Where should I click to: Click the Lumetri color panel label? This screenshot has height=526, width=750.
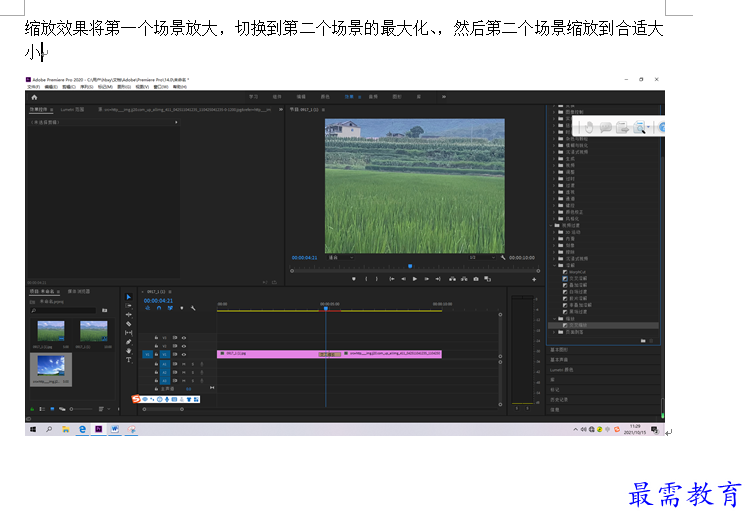point(562,370)
